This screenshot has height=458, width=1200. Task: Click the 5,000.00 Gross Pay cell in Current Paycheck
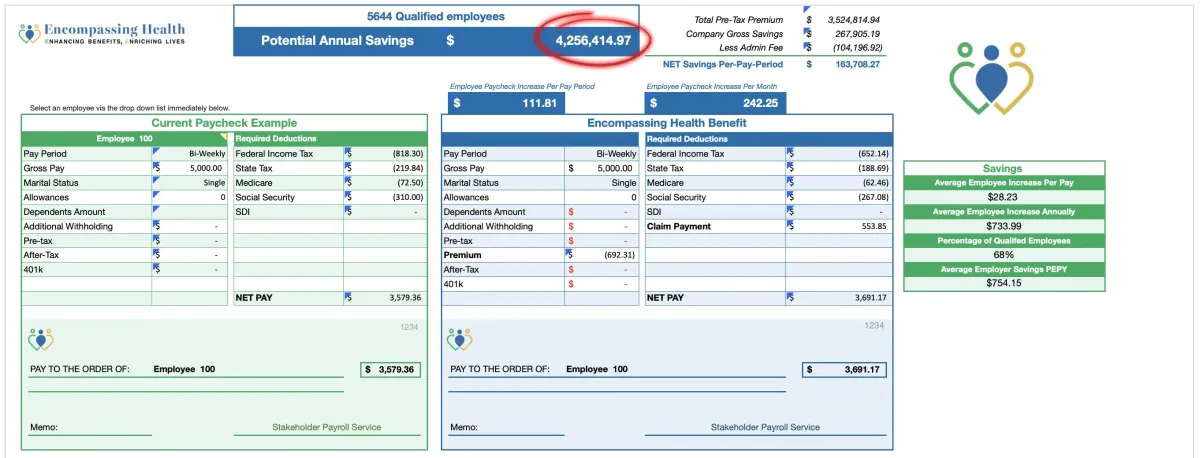tap(191, 168)
